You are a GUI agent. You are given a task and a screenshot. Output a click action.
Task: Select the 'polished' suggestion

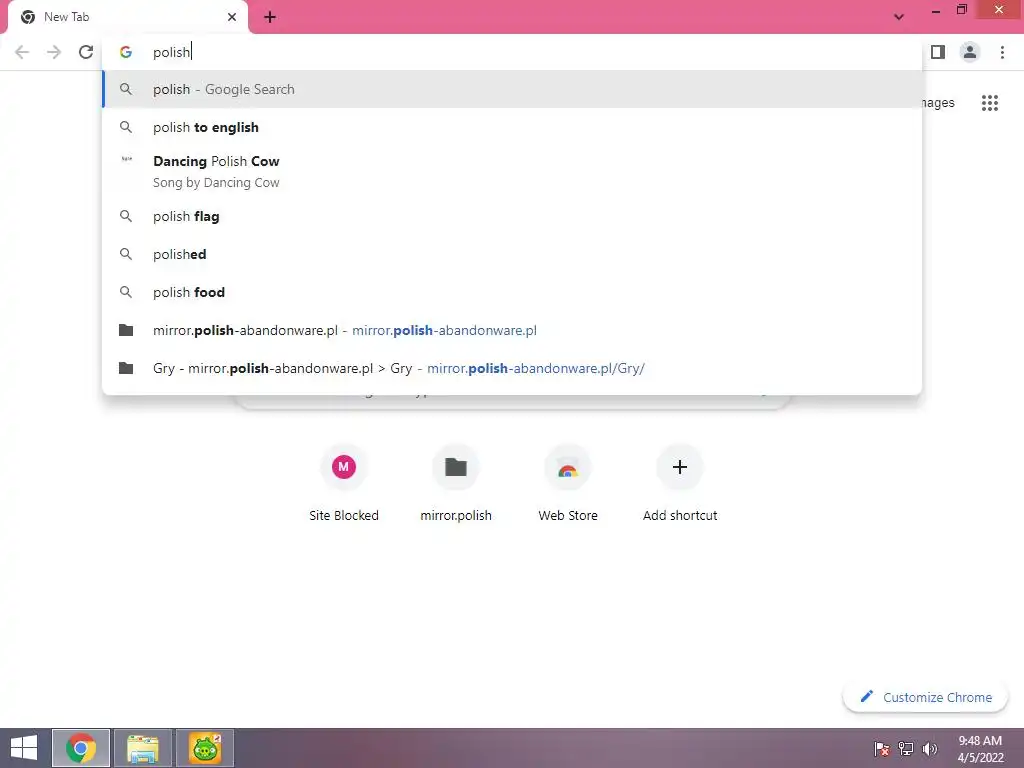tap(512, 254)
